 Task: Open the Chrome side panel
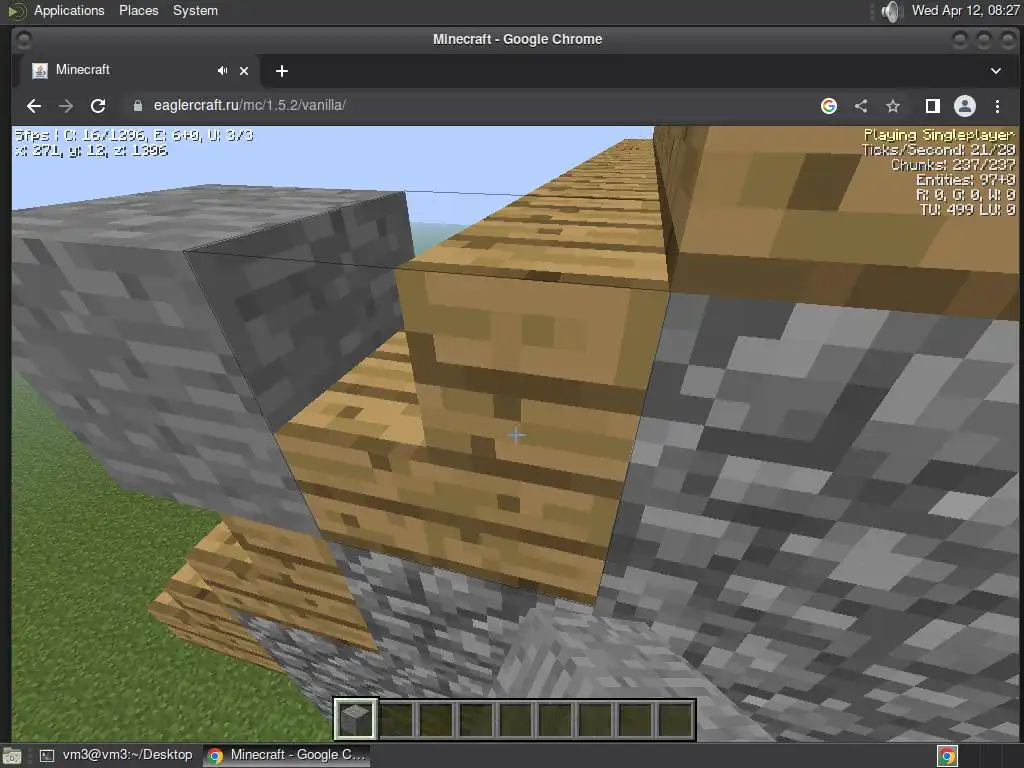[x=933, y=106]
